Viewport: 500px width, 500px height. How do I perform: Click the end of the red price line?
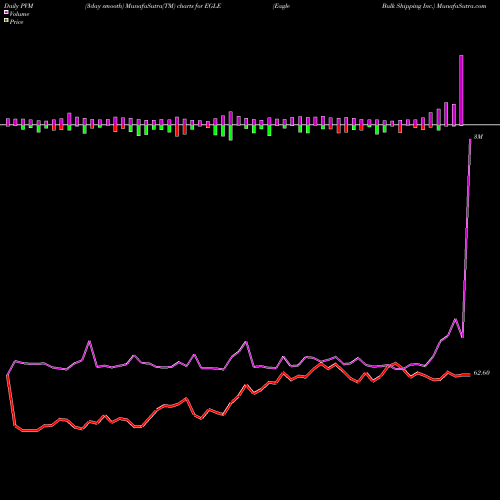470,375
